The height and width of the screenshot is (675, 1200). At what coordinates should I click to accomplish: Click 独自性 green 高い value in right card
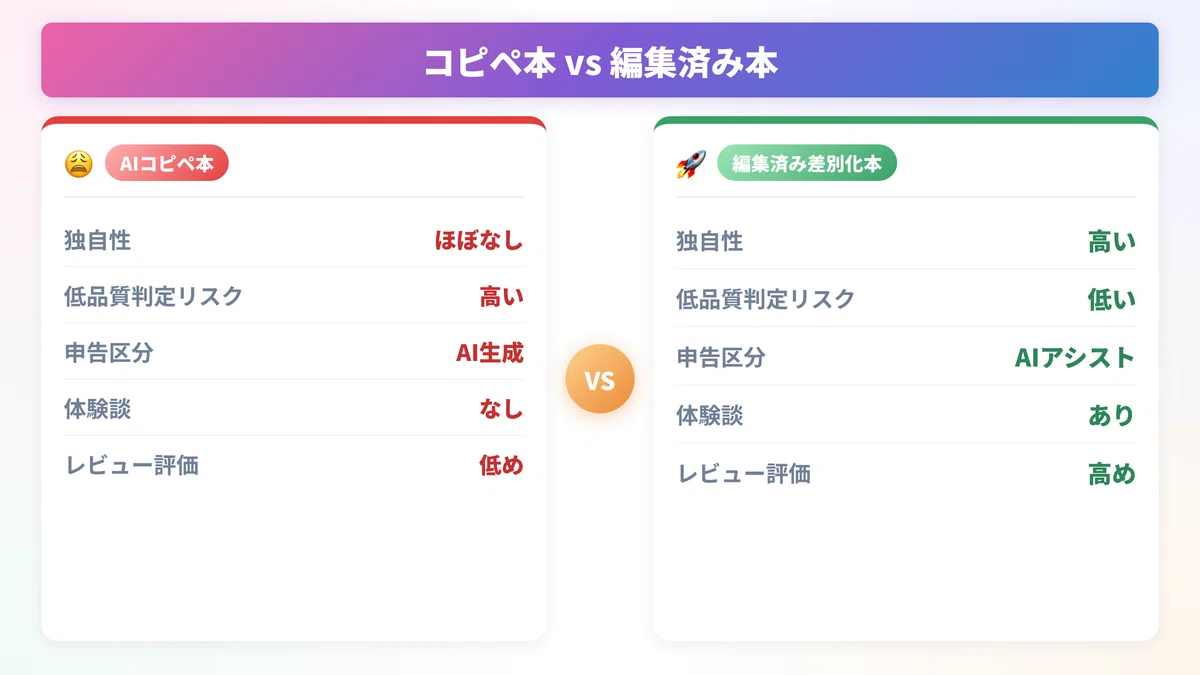click(x=1112, y=241)
